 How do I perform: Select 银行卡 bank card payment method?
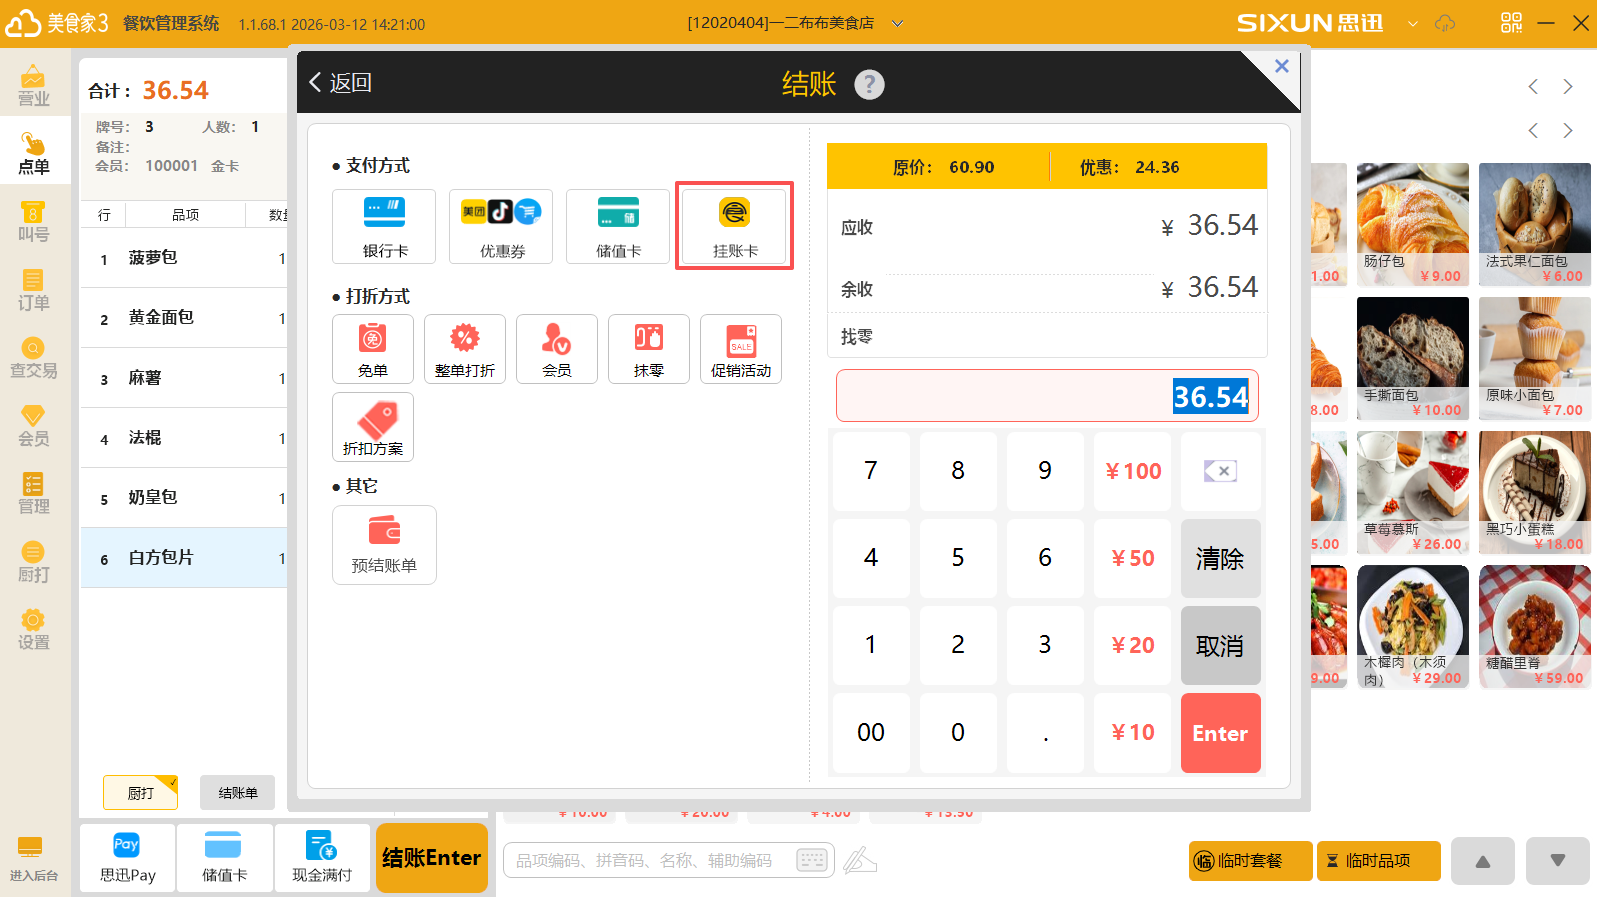coord(384,227)
